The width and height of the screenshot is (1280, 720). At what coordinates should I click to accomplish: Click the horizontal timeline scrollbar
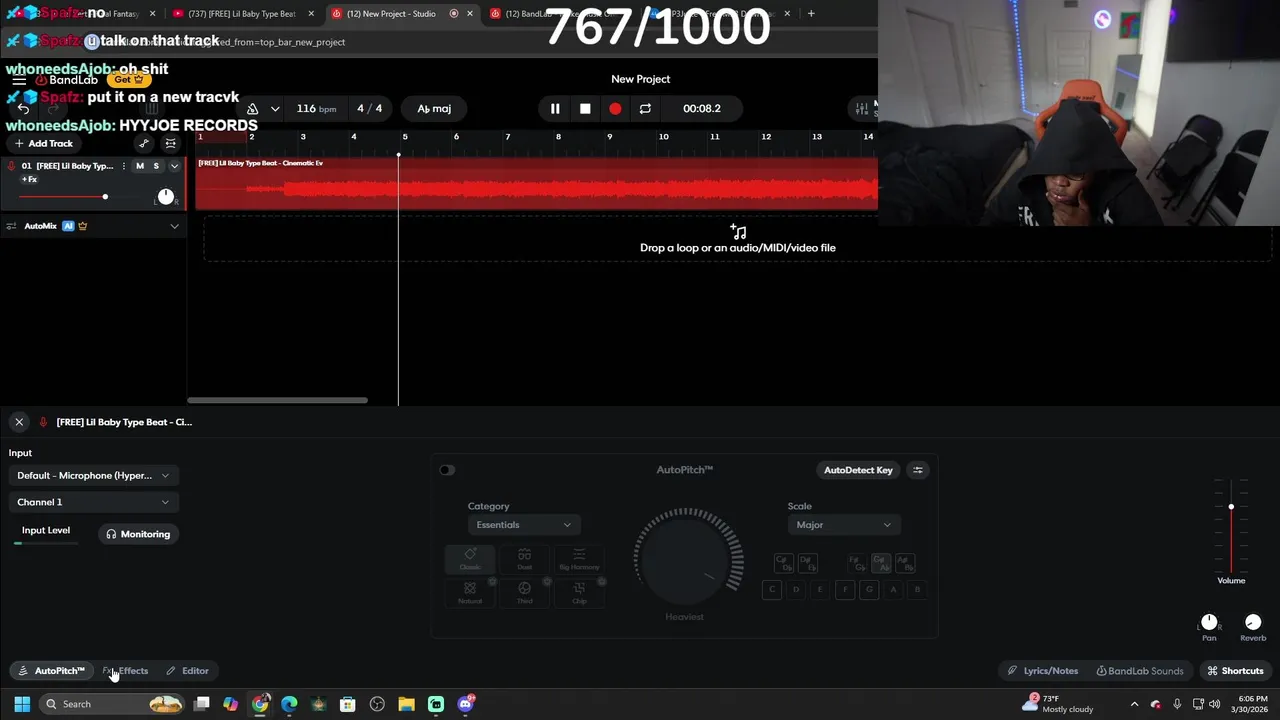click(277, 400)
